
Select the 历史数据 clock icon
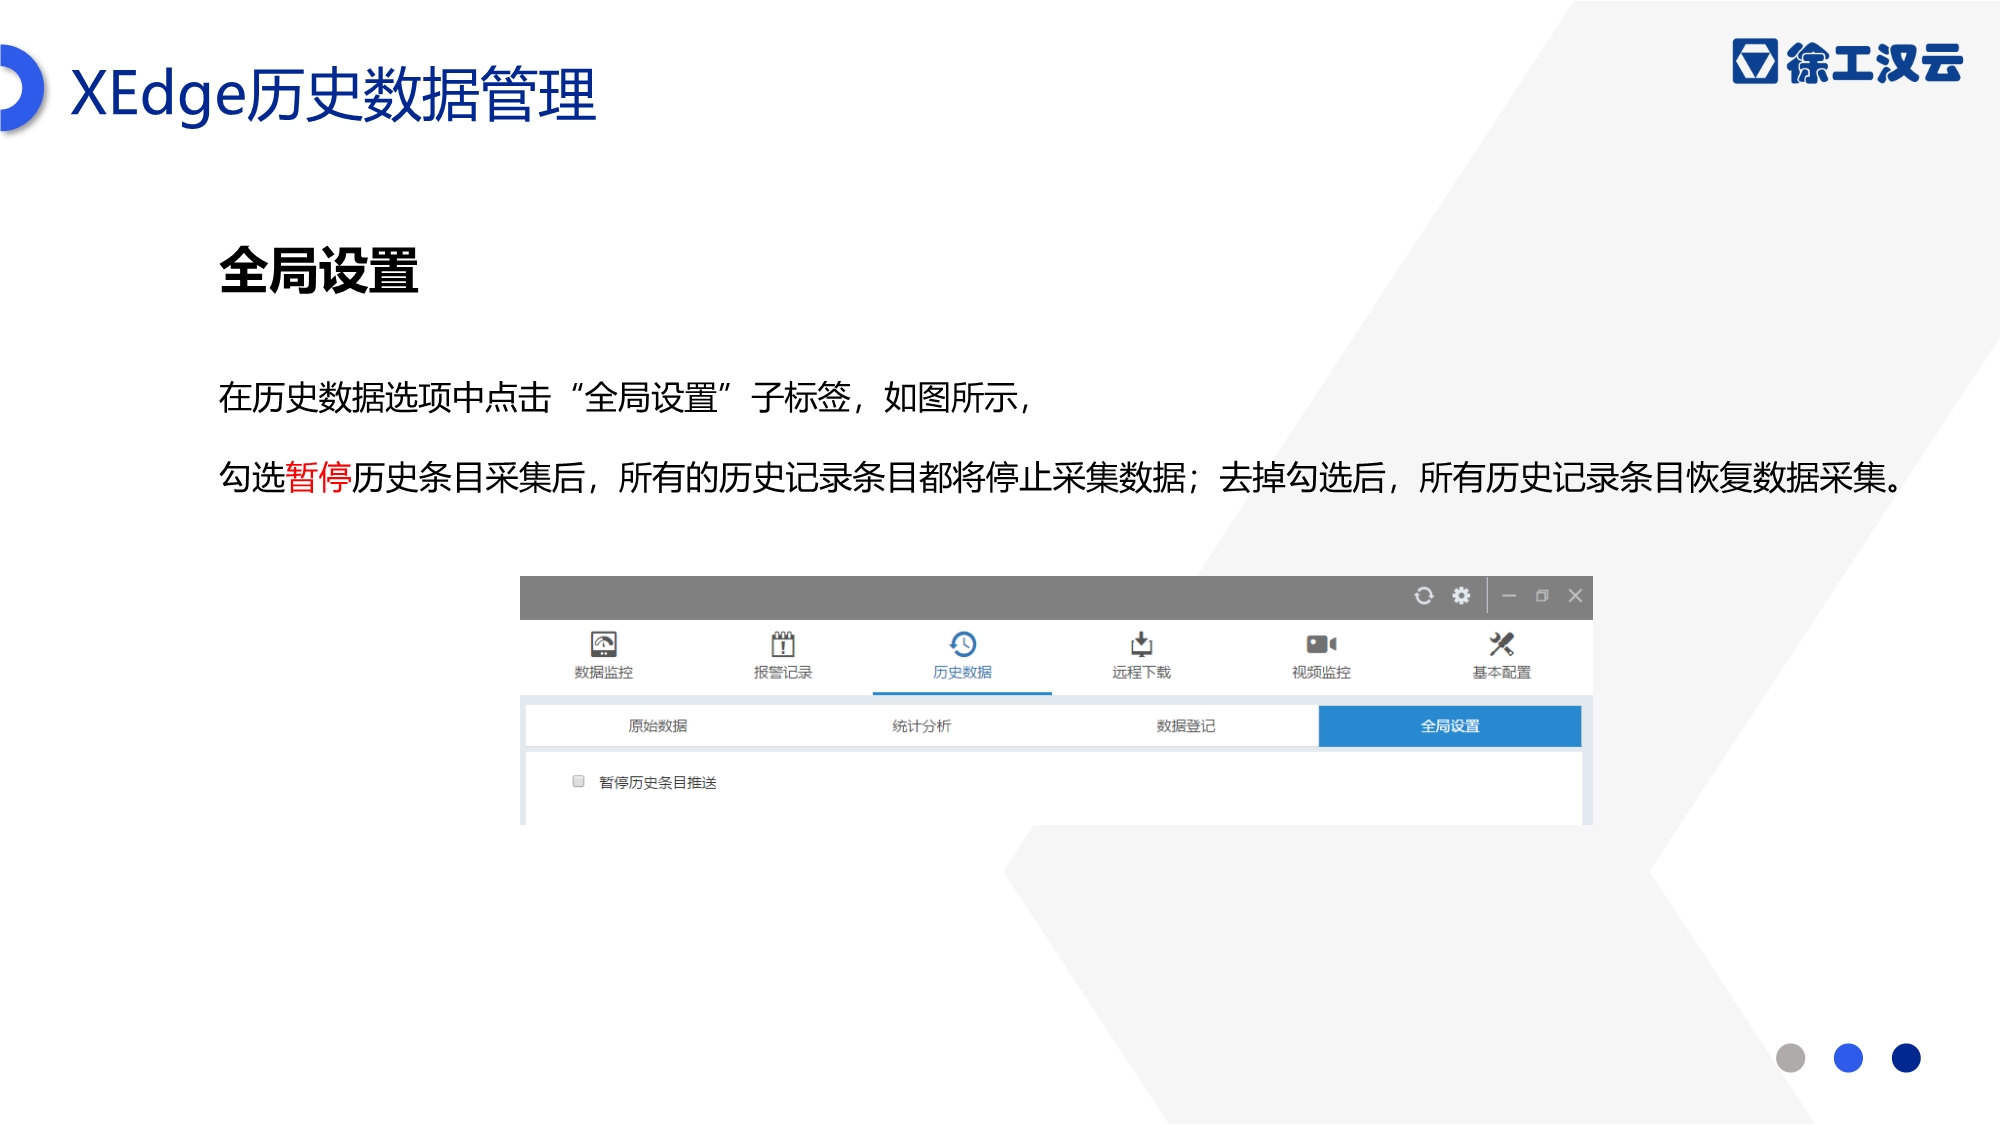click(x=962, y=644)
